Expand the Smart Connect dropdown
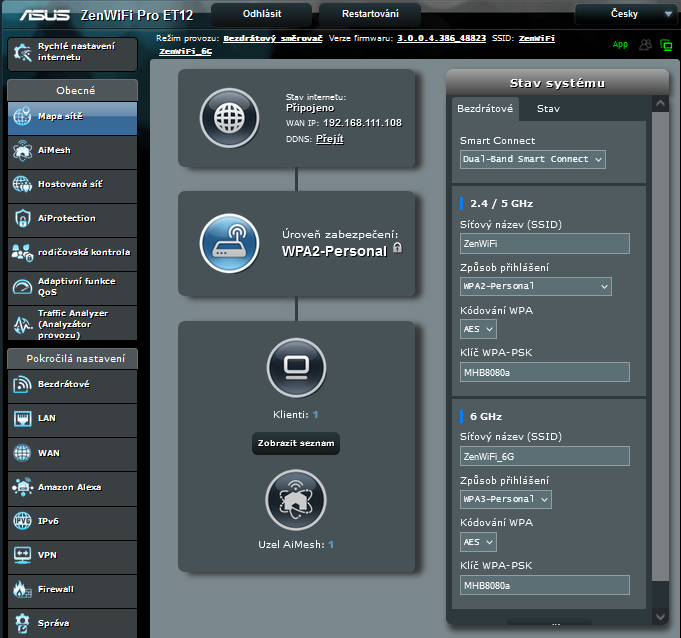The height and width of the screenshot is (638, 681). tap(533, 159)
